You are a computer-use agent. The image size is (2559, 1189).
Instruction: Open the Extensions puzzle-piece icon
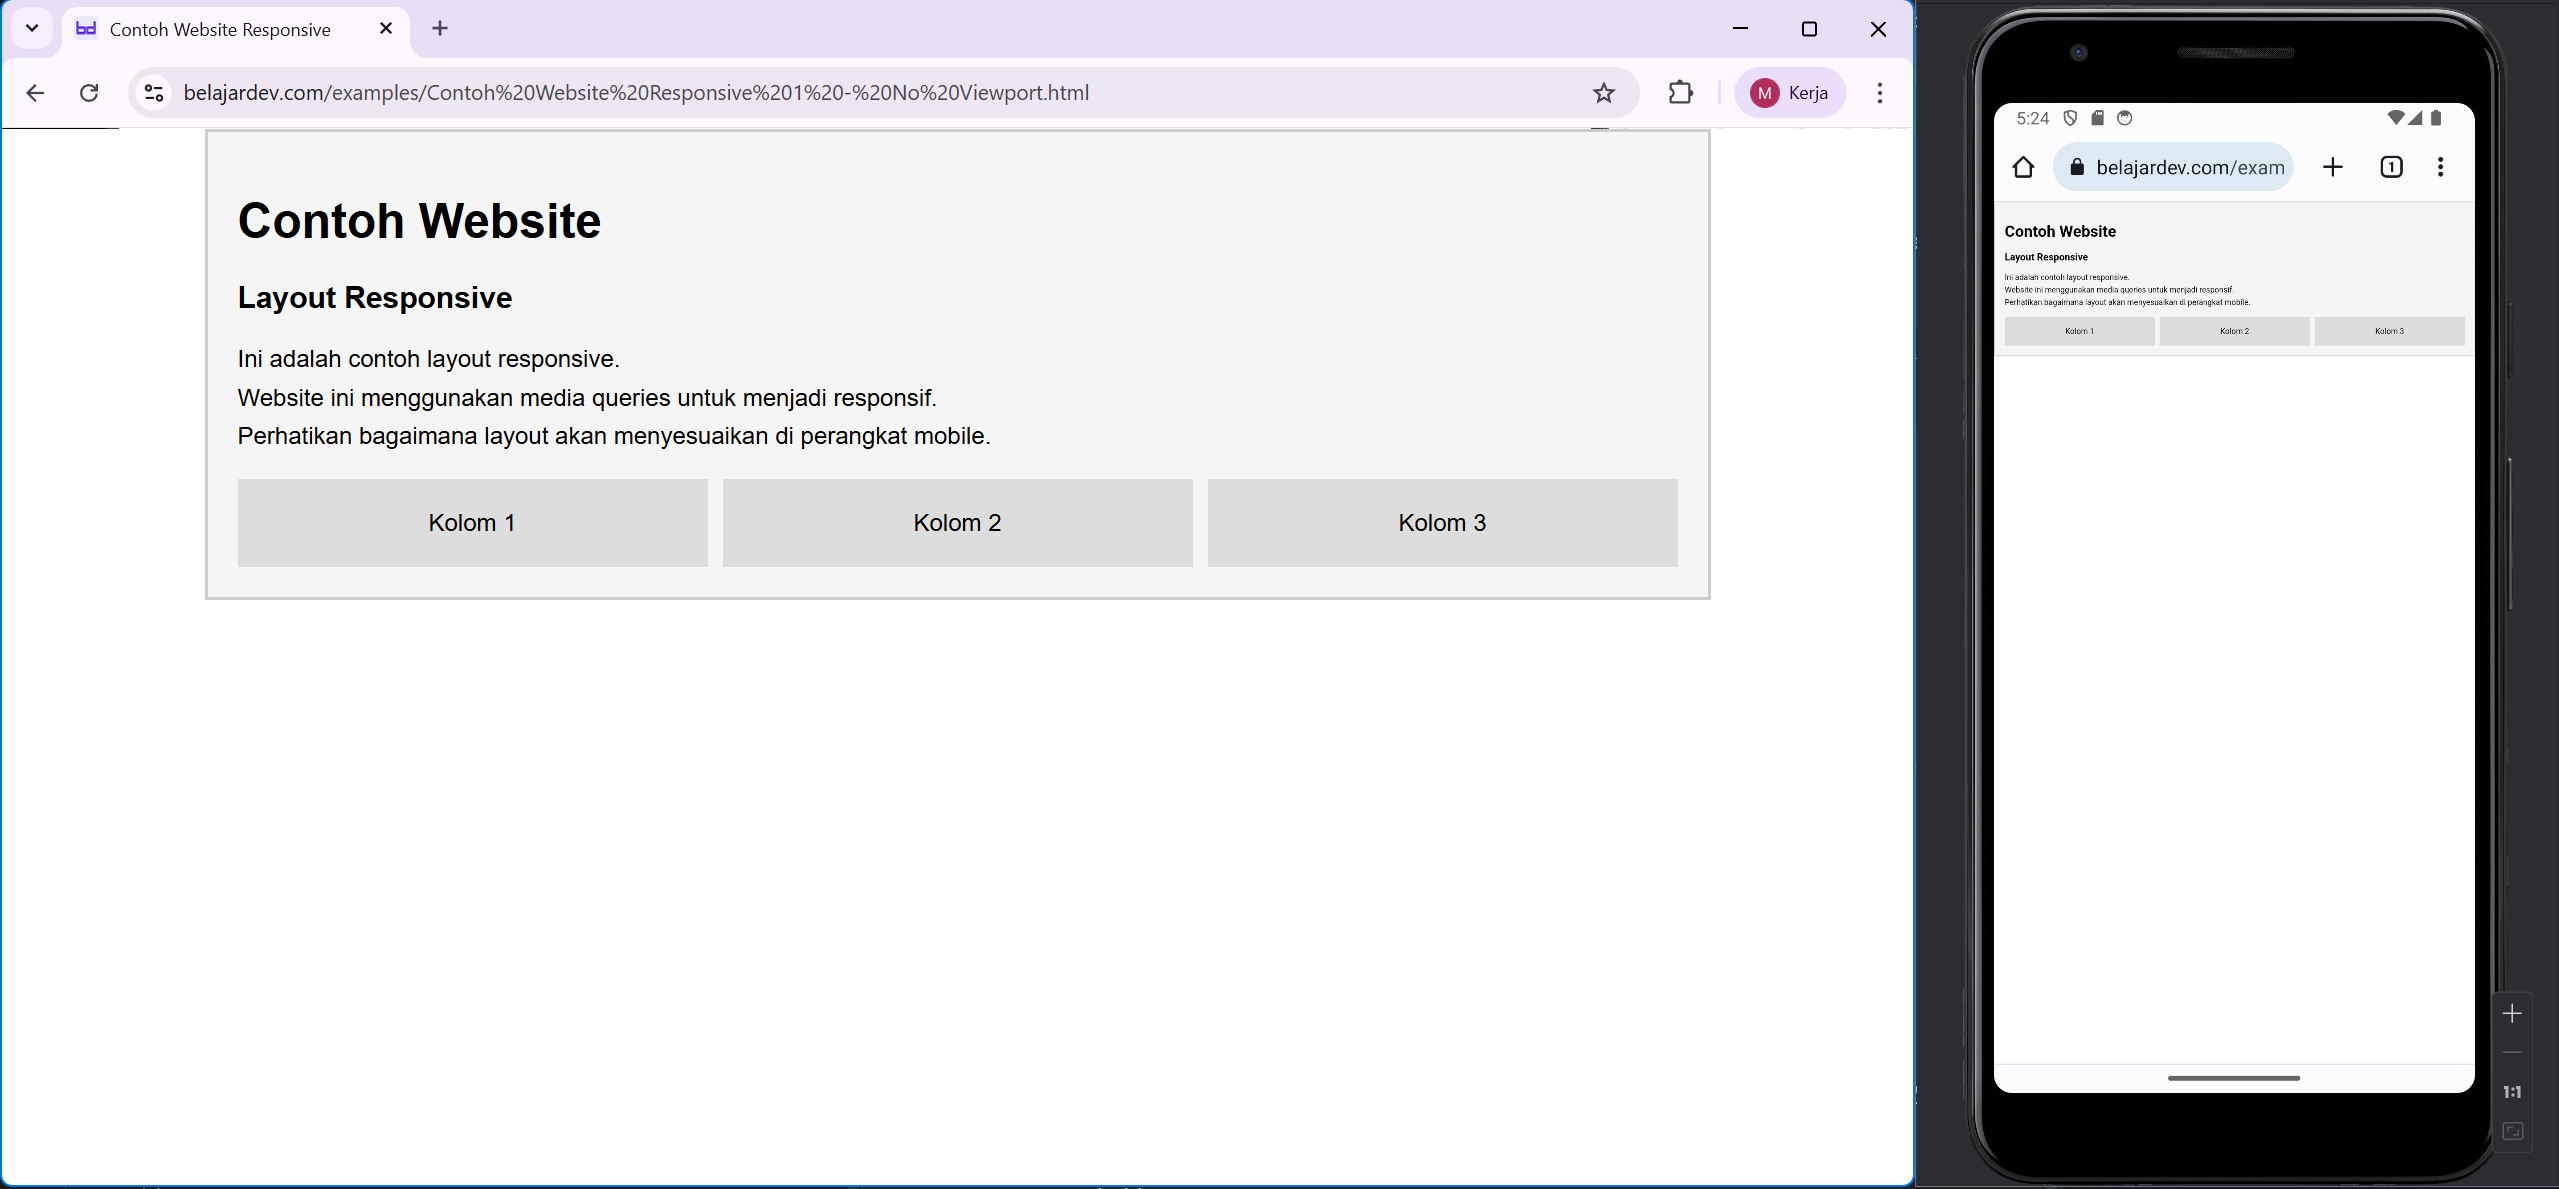click(1680, 93)
